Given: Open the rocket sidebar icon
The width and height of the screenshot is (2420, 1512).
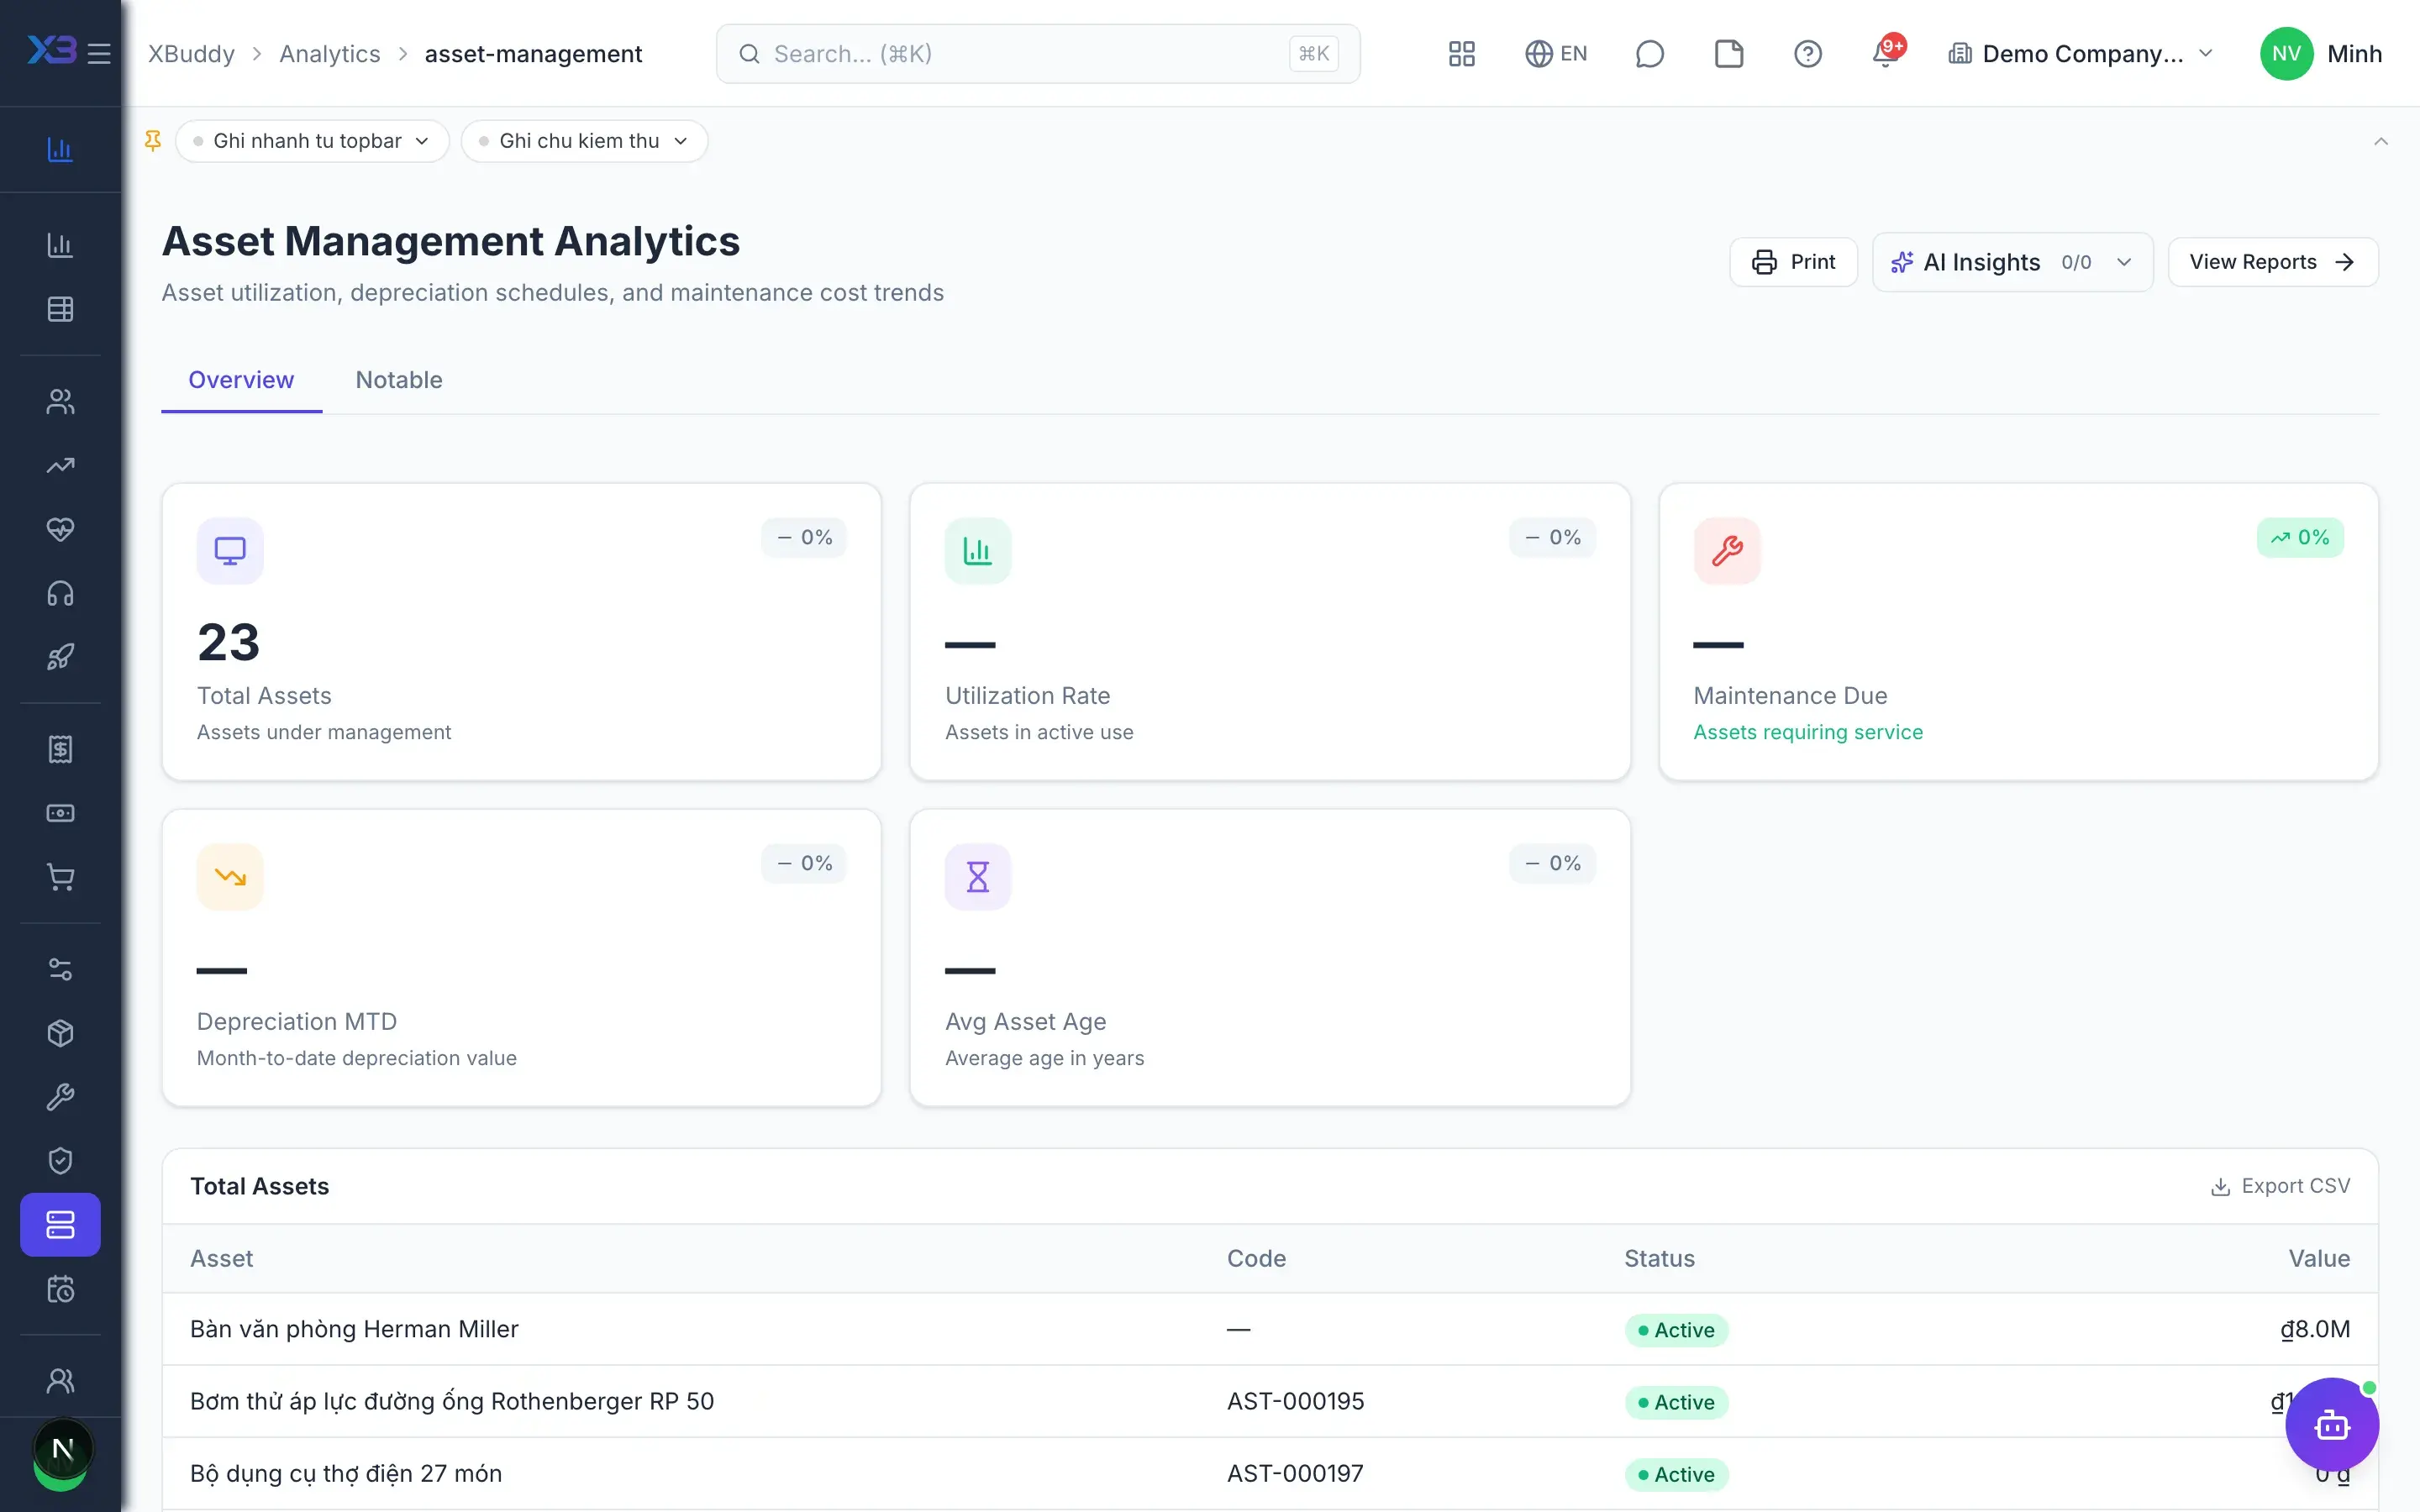Looking at the screenshot, I should (x=61, y=657).
